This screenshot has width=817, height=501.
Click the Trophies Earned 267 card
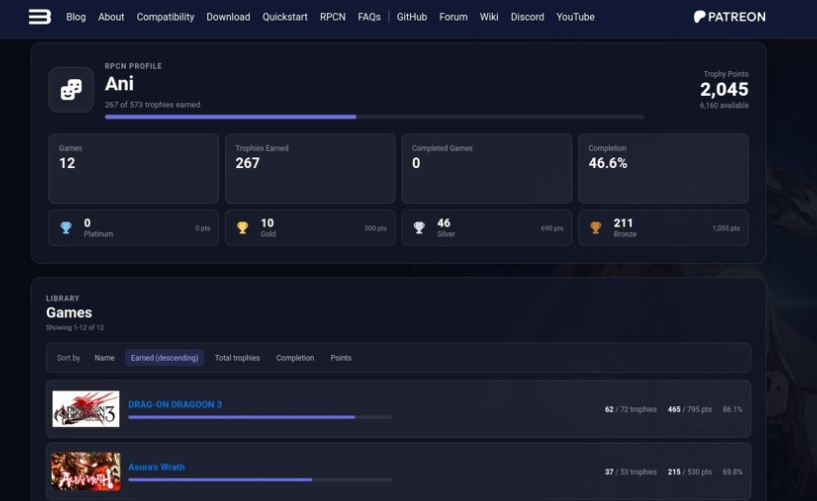coord(310,168)
